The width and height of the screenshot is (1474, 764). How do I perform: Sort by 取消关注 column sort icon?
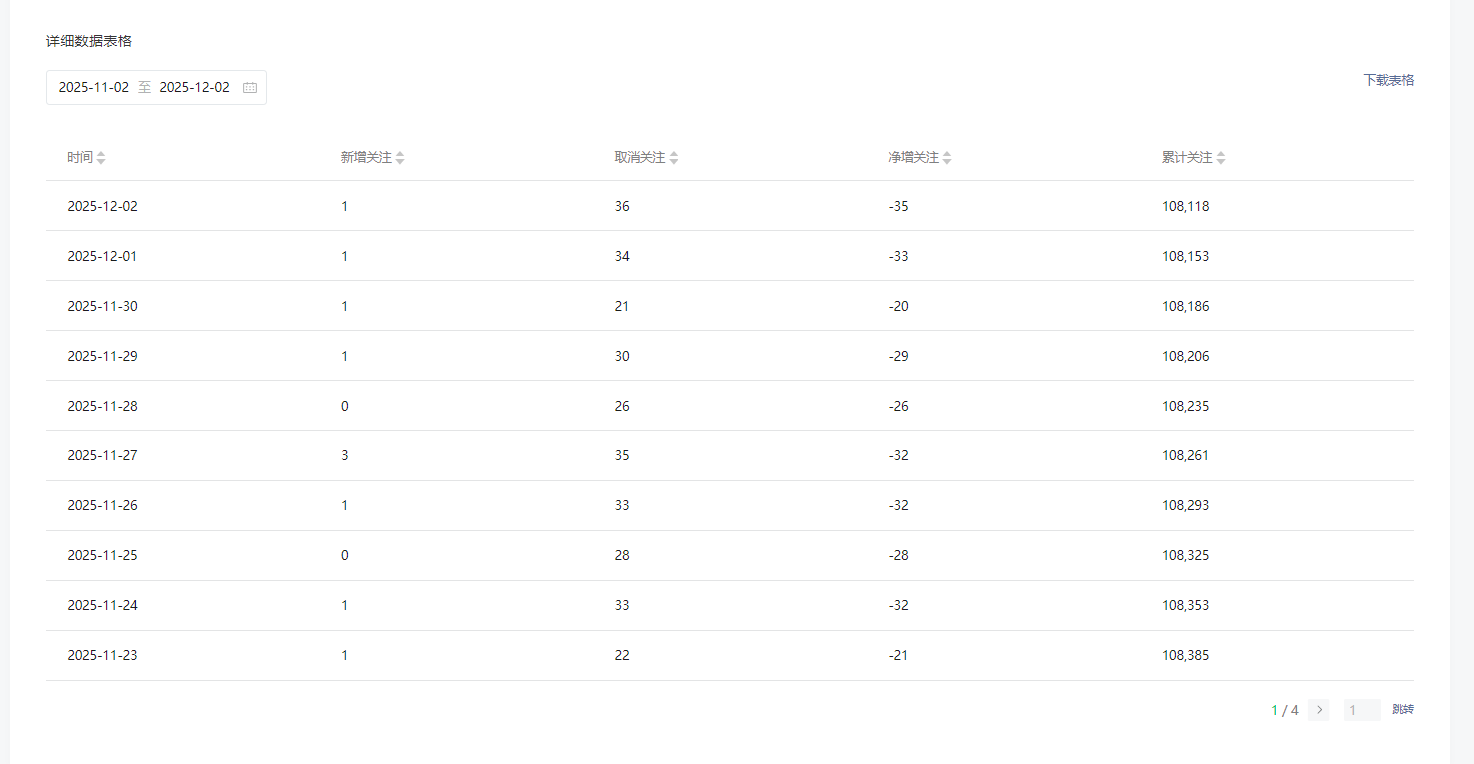click(674, 158)
